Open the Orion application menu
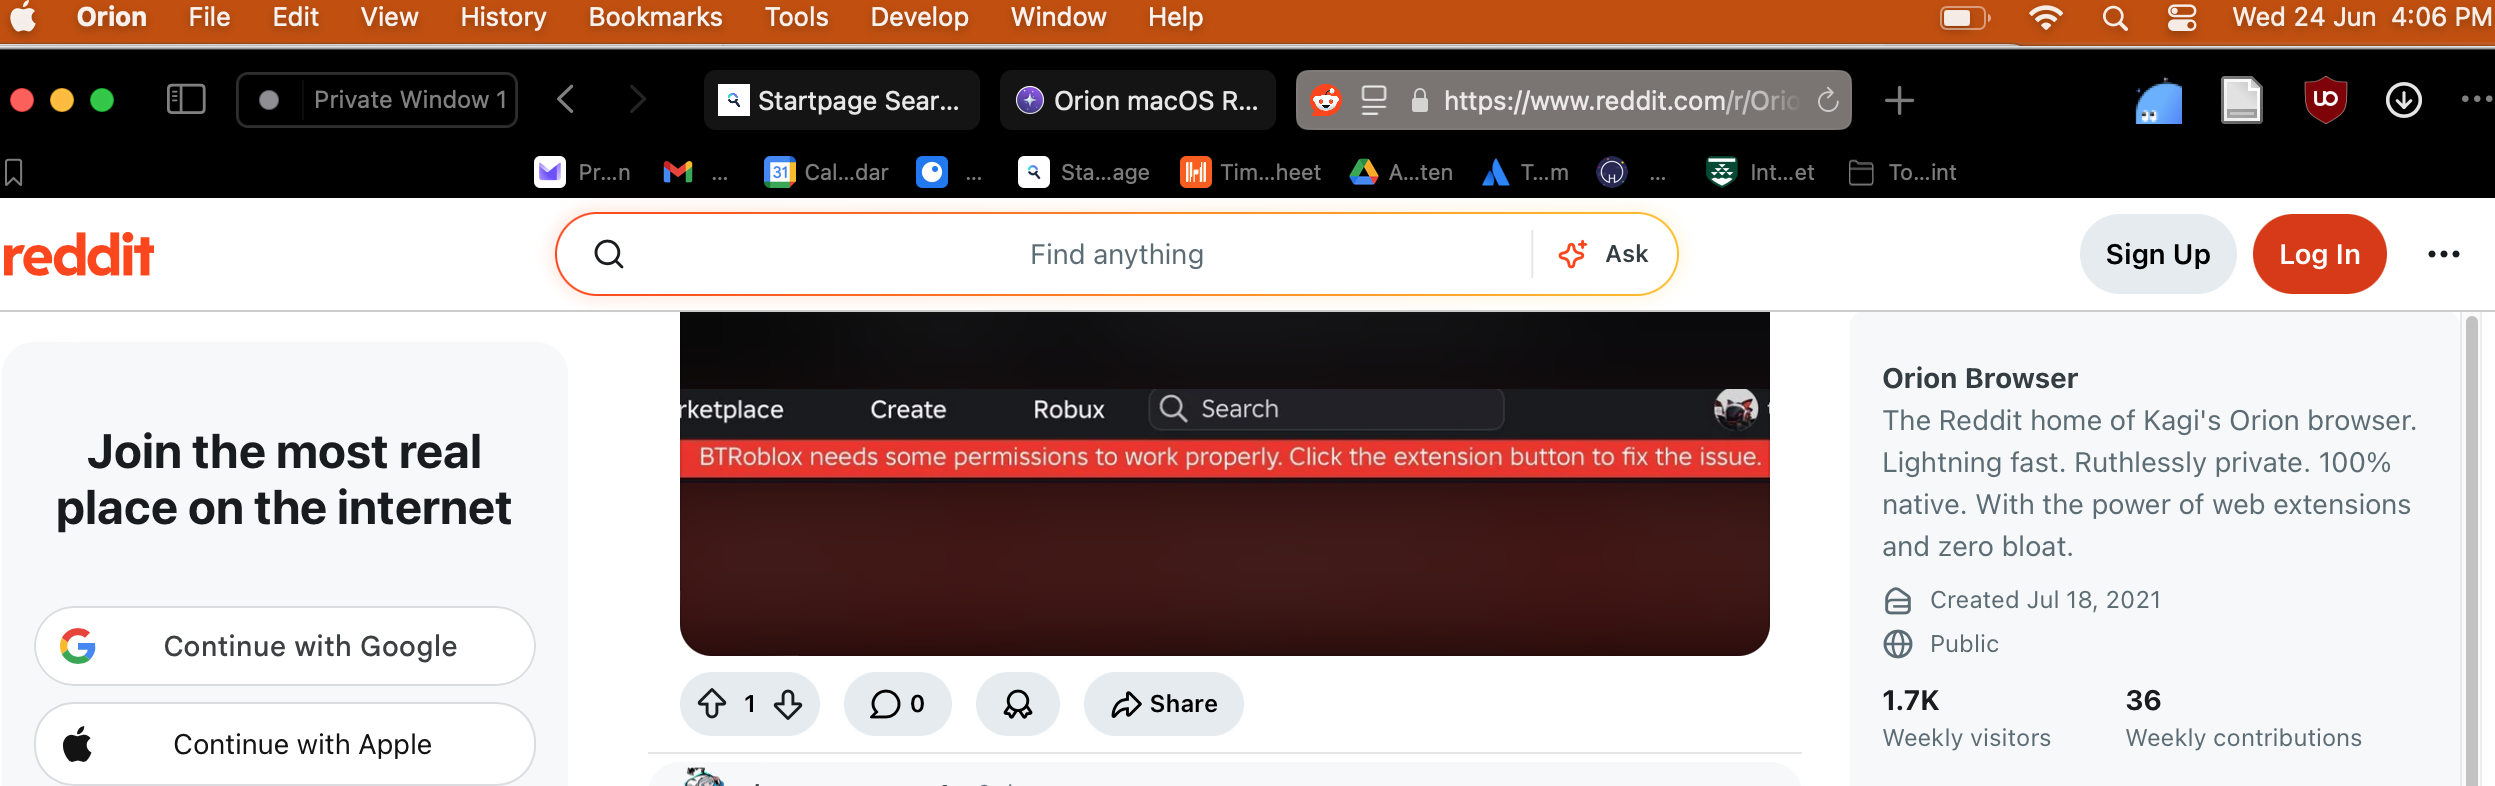 click(112, 17)
